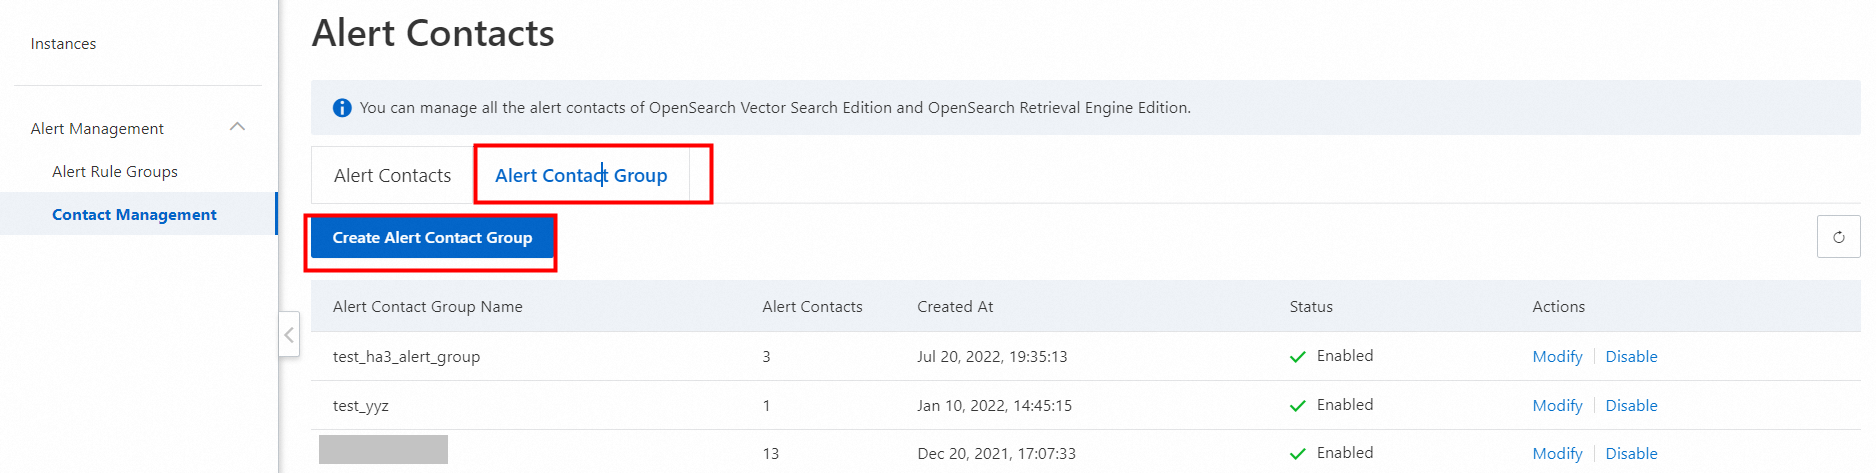The height and width of the screenshot is (473, 1876).
Task: Switch to the Alert Contacts tab
Action: (x=392, y=176)
